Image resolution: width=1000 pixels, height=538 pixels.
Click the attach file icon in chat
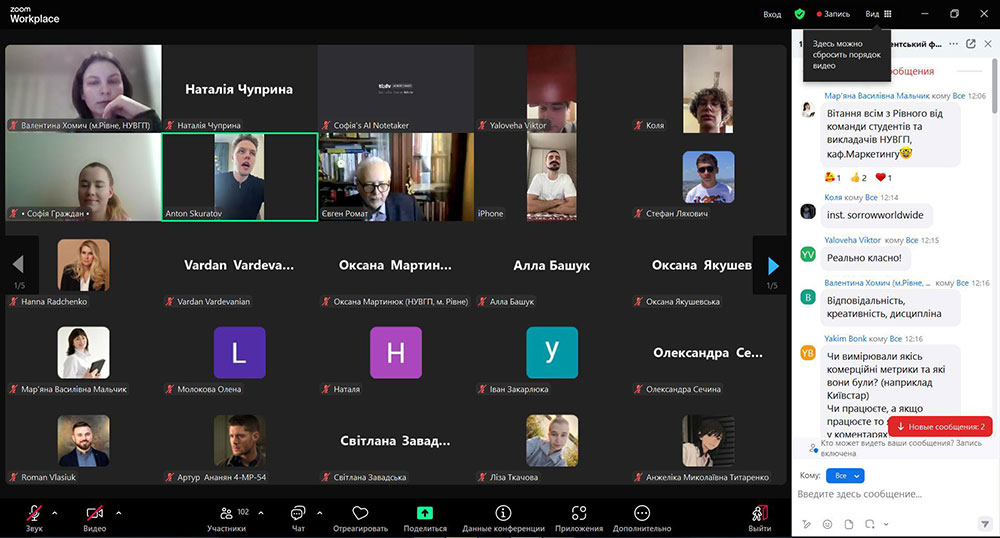pyautogui.click(x=848, y=524)
